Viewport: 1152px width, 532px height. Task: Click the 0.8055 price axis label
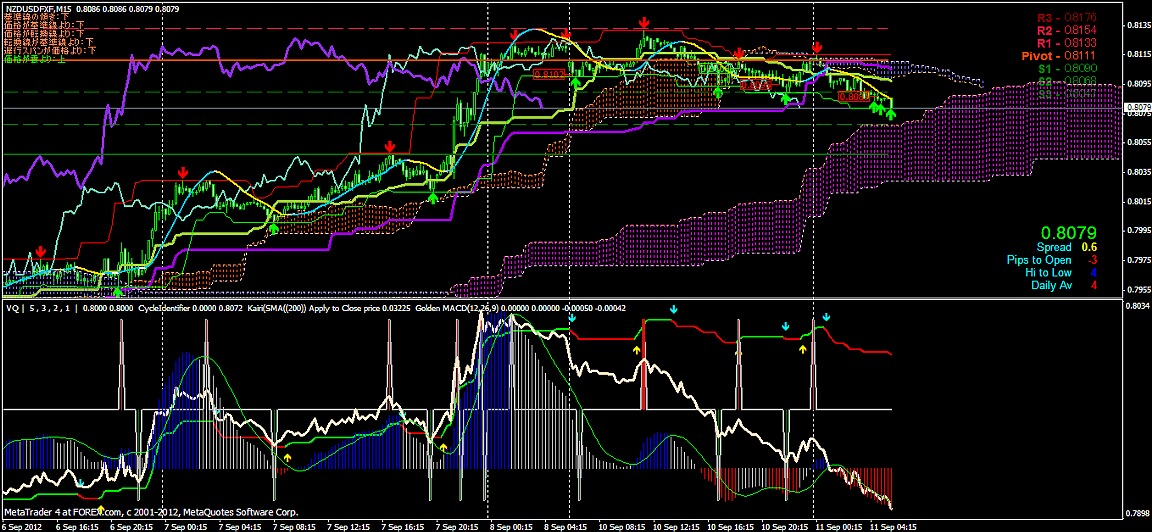1137,142
